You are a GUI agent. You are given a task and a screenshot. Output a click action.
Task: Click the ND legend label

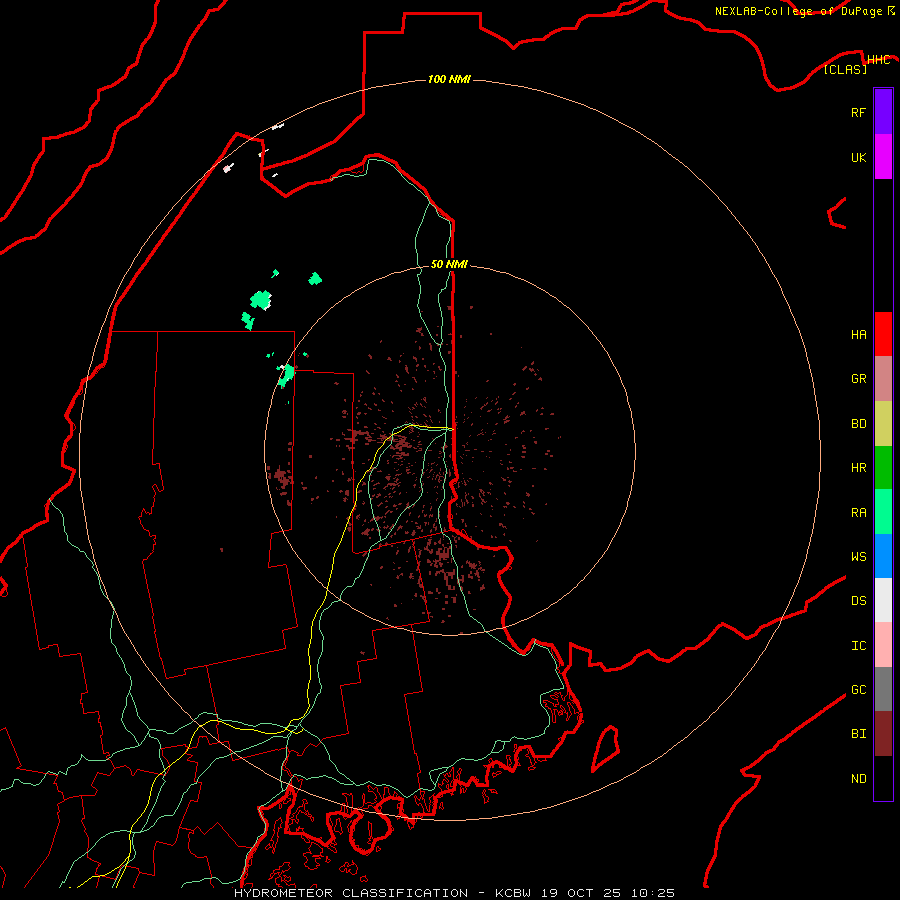[858, 779]
